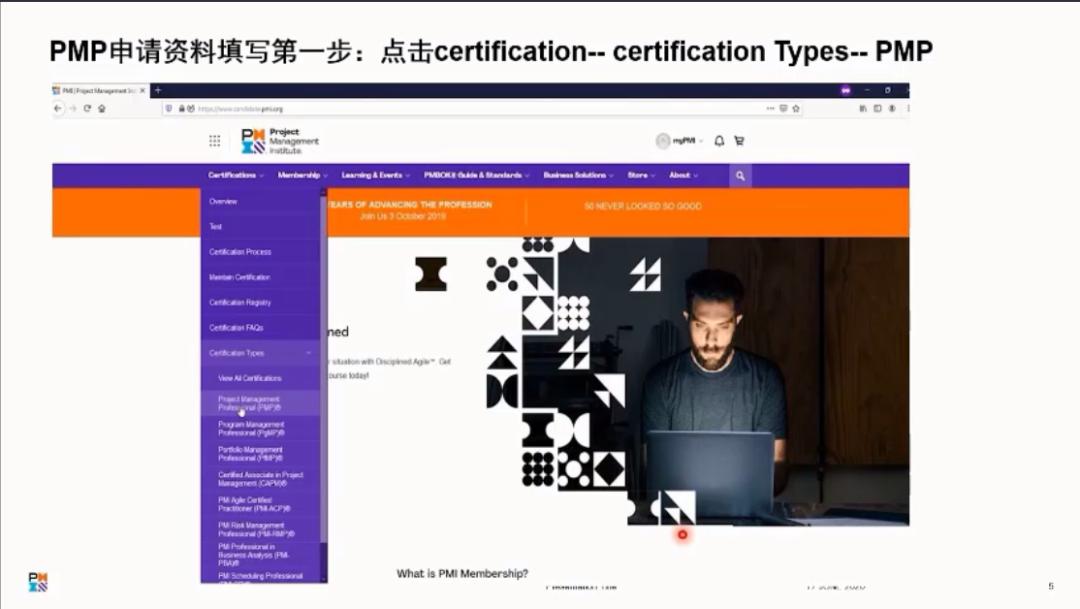
Task: Click the browser reload icon
Action: (87, 108)
